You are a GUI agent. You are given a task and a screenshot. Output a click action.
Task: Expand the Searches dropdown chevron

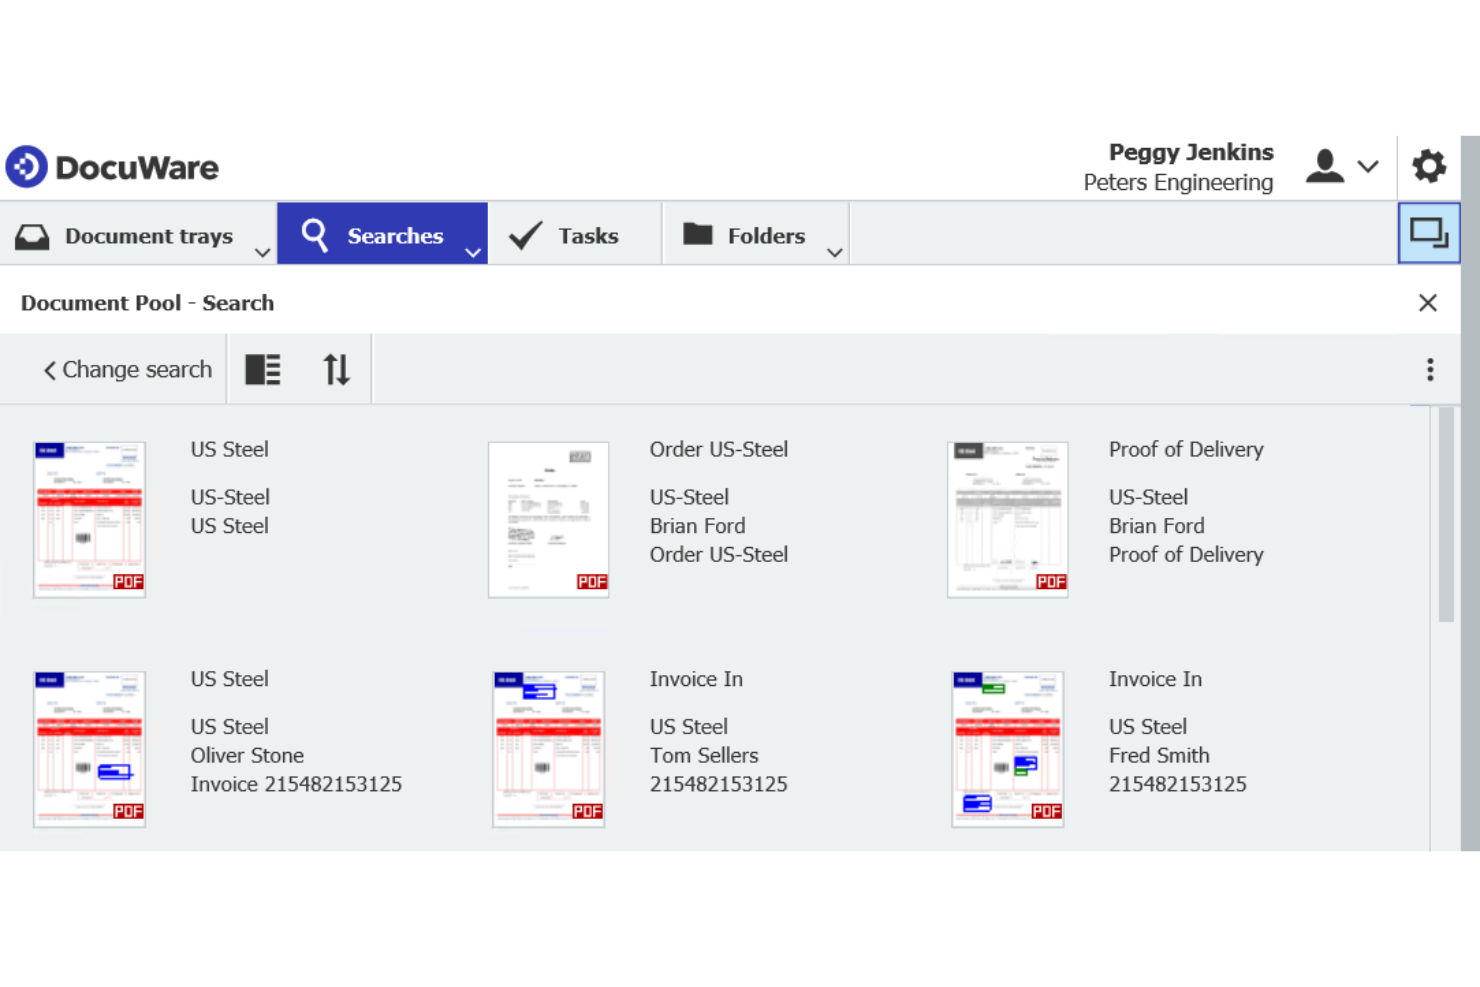(x=472, y=253)
